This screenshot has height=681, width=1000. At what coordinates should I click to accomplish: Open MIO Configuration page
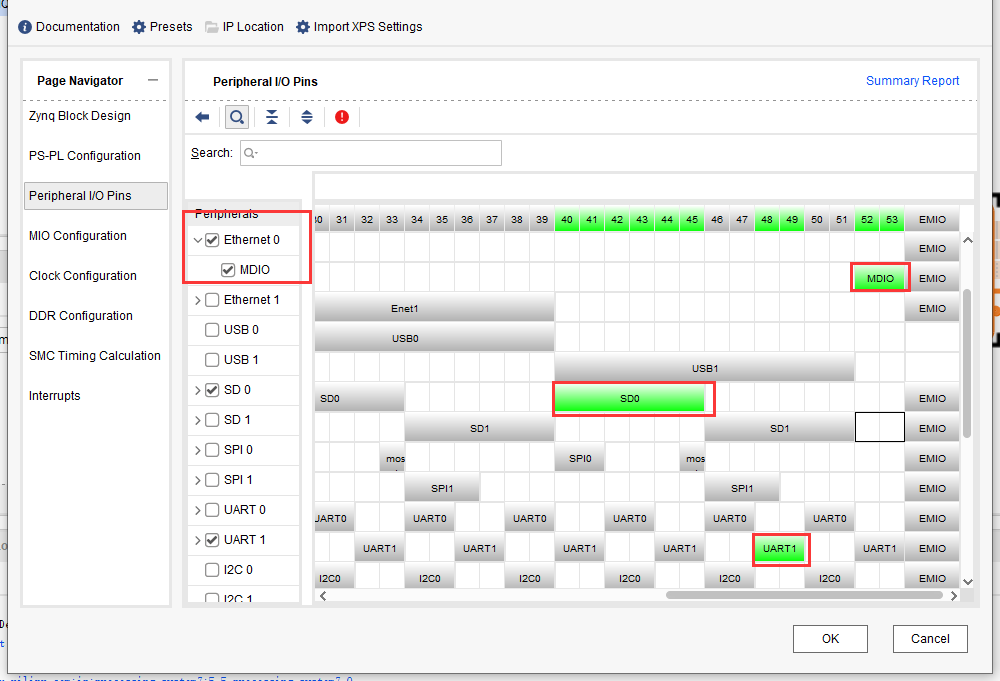78,235
